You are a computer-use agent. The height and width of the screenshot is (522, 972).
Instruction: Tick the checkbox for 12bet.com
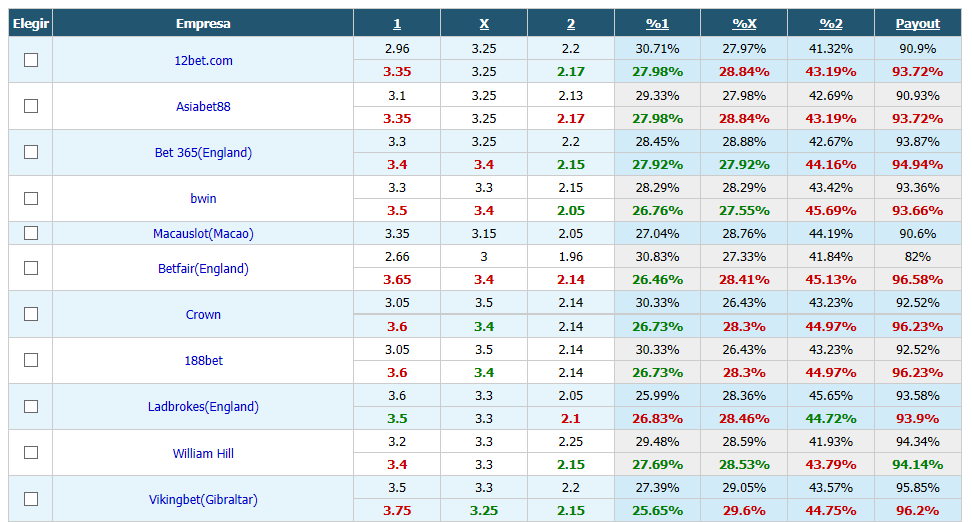tap(31, 60)
